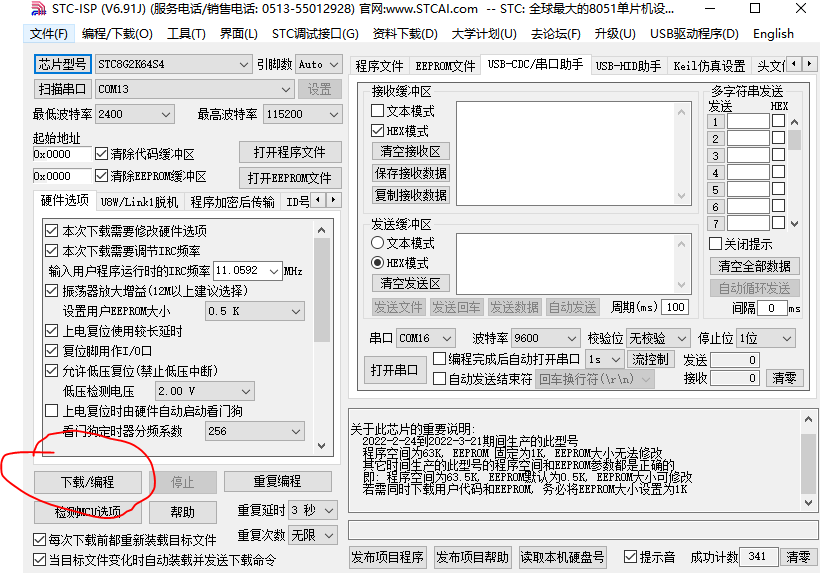Toggle HEX checkbox for send row 1
Screen dimensions: 820x573
(x=778, y=121)
